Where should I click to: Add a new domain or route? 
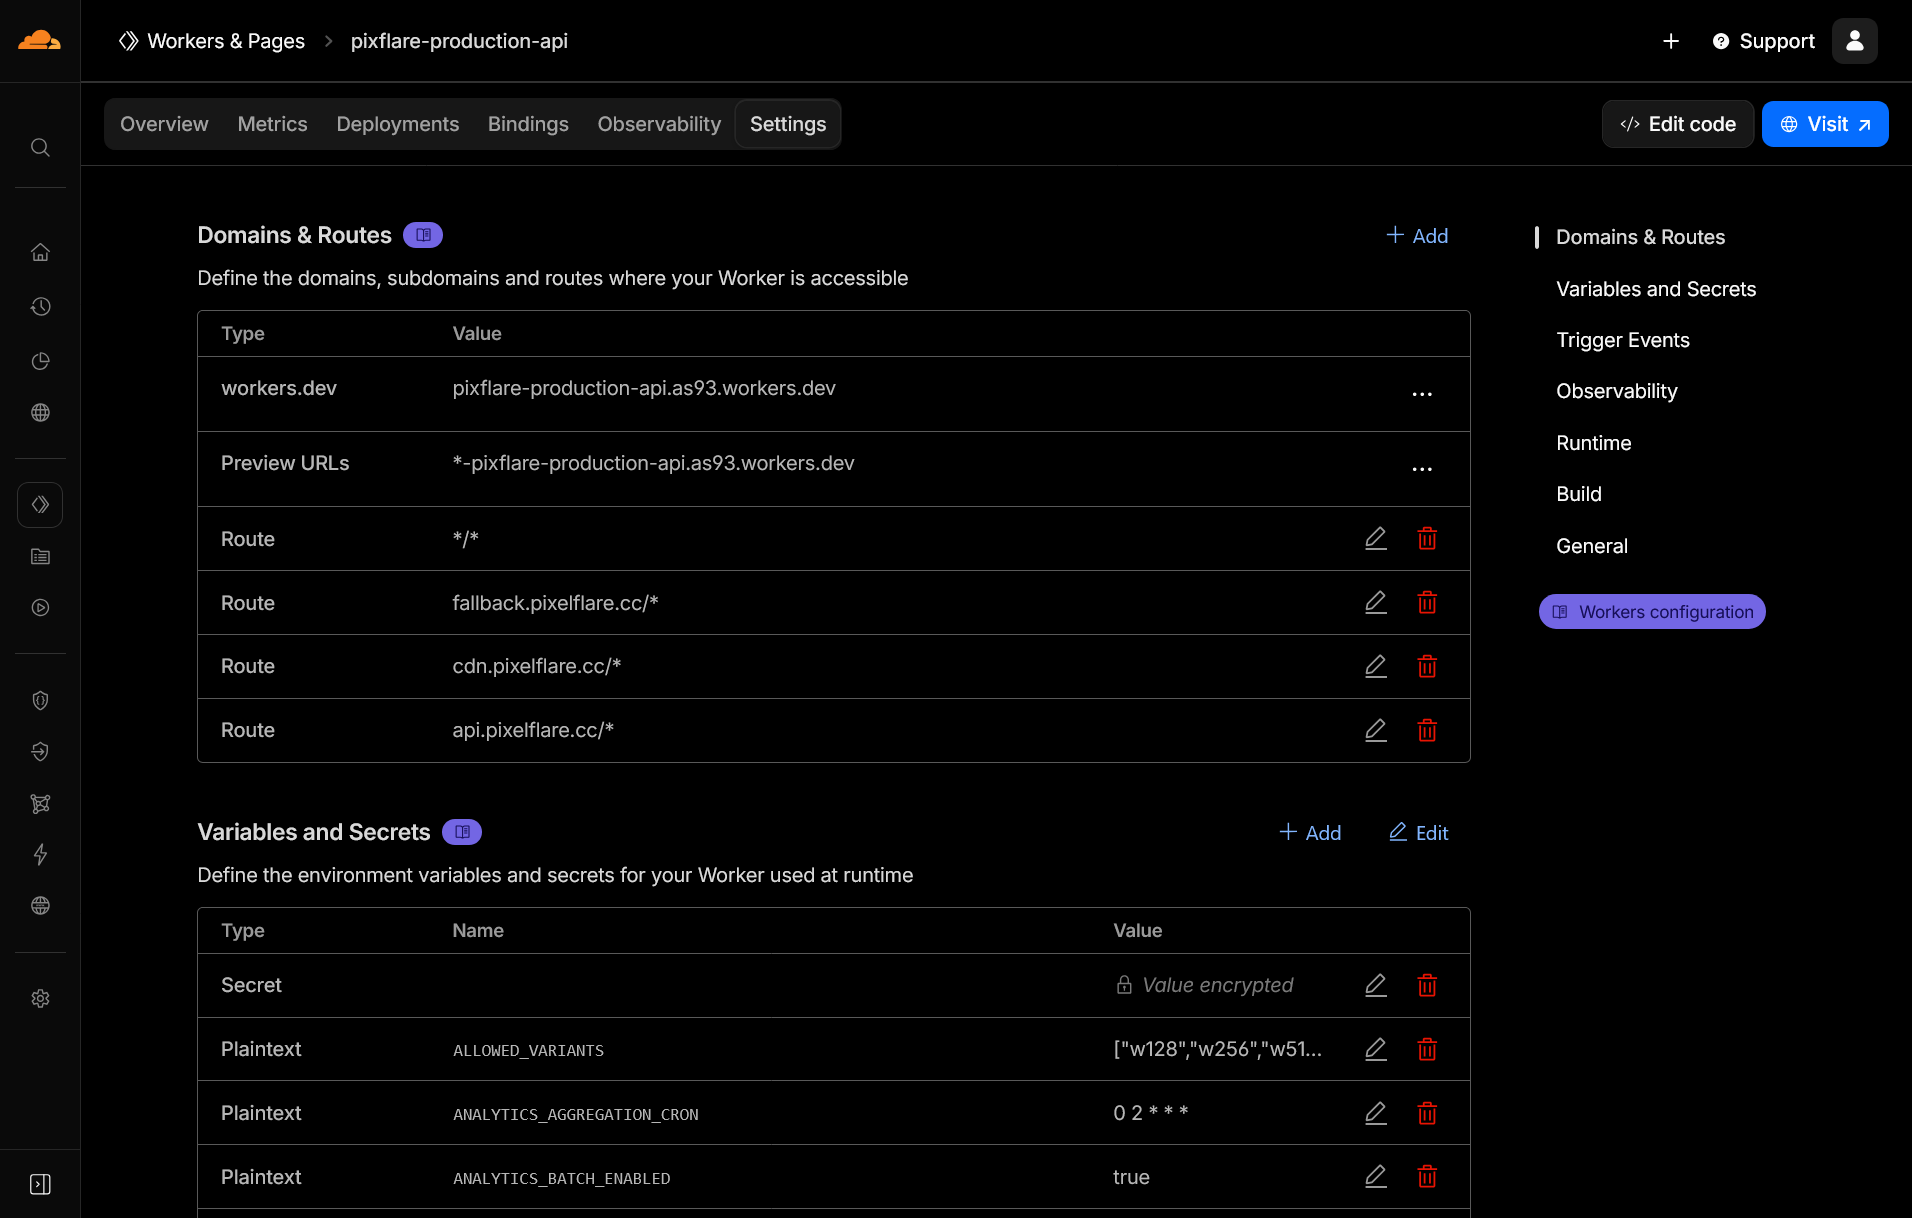pyautogui.click(x=1416, y=236)
